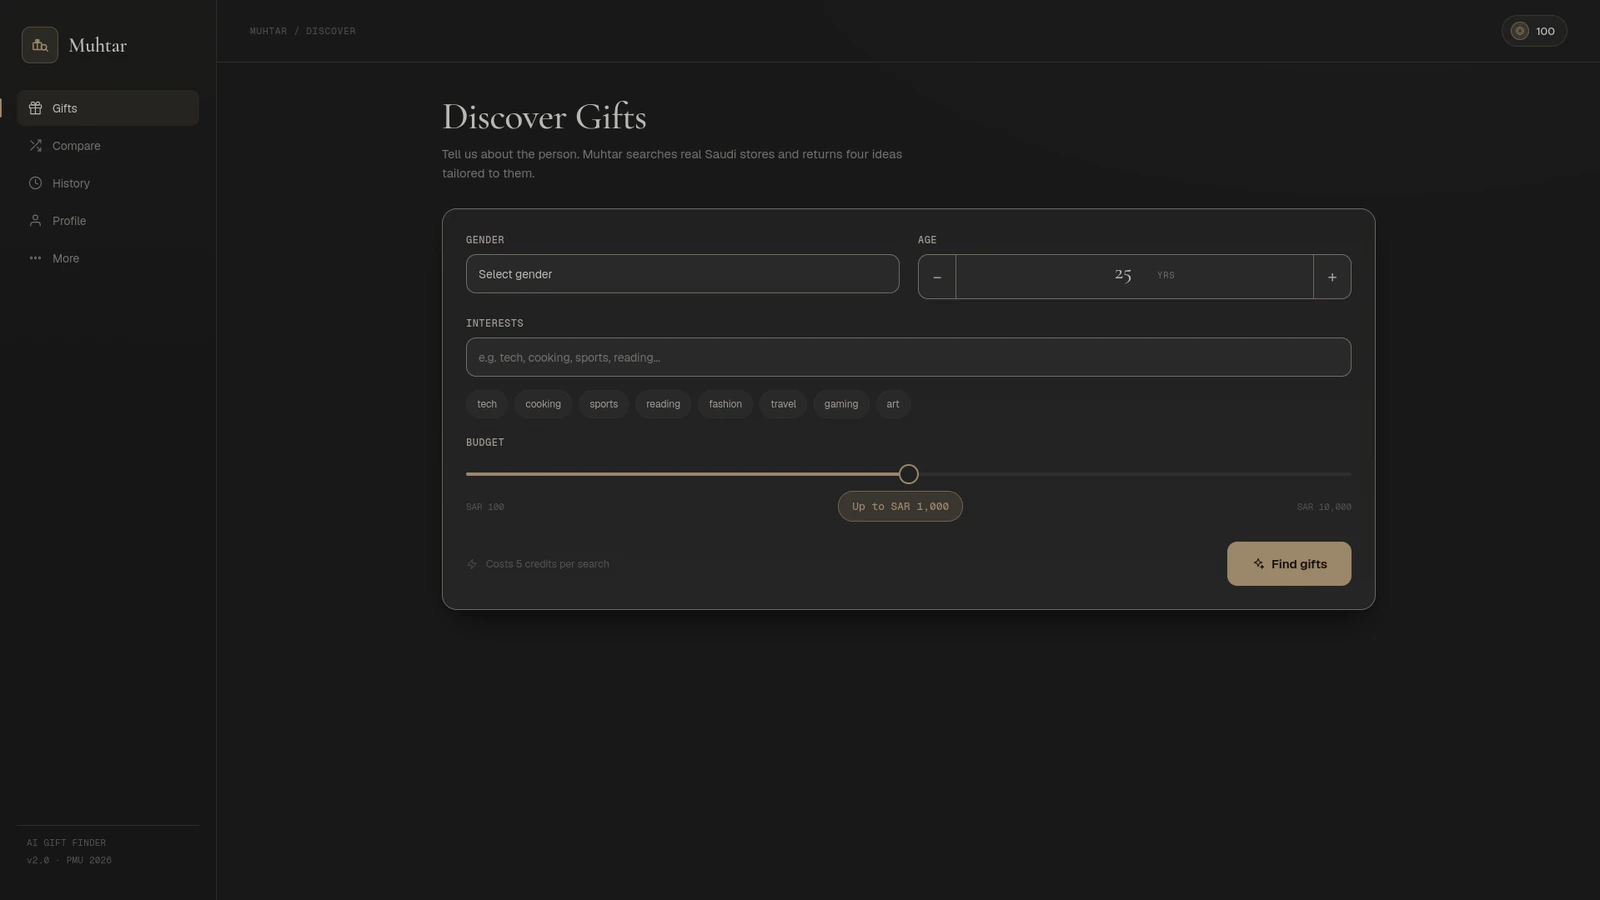This screenshot has height=900, width=1600.
Task: Focus the interests text input
Action: (908, 357)
